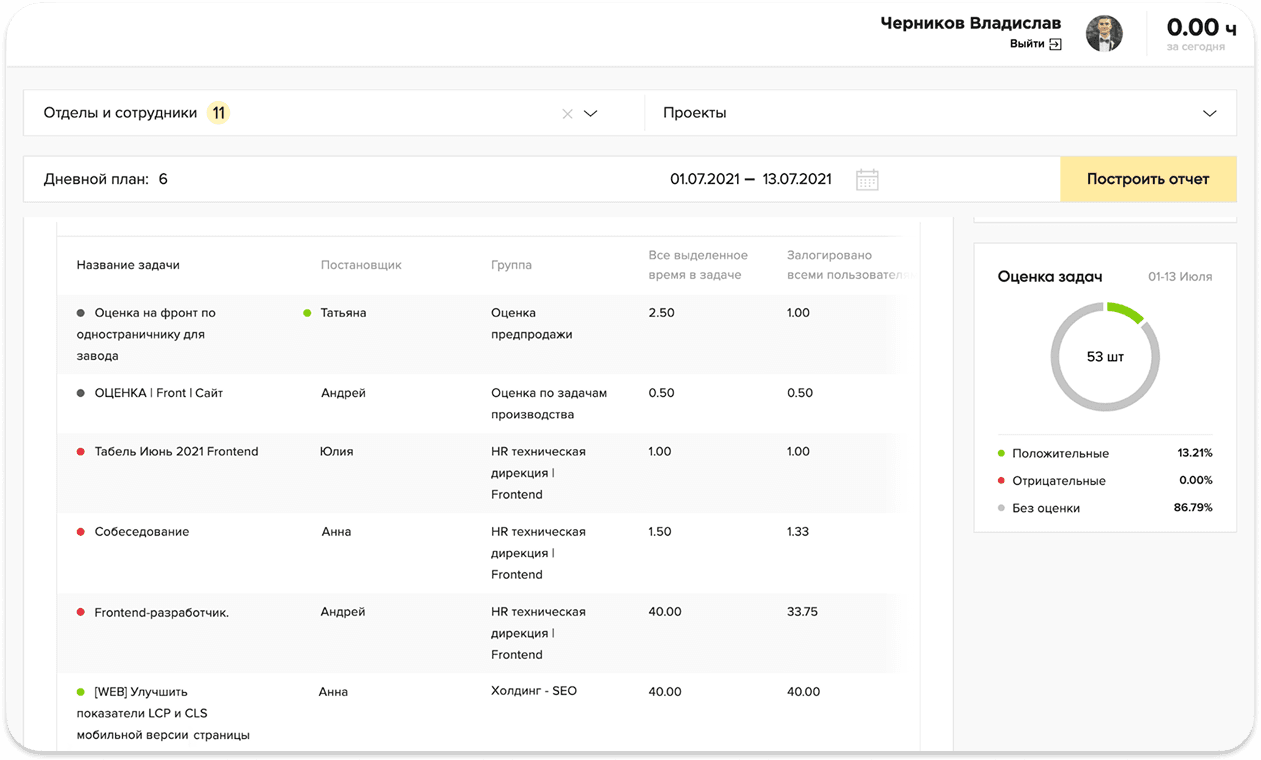
Task: Click red status dot of Собеседование task
Action: (81, 532)
